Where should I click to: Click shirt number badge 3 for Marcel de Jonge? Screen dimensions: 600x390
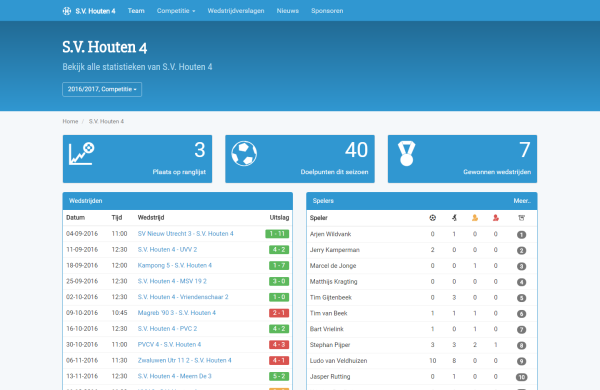point(521,266)
